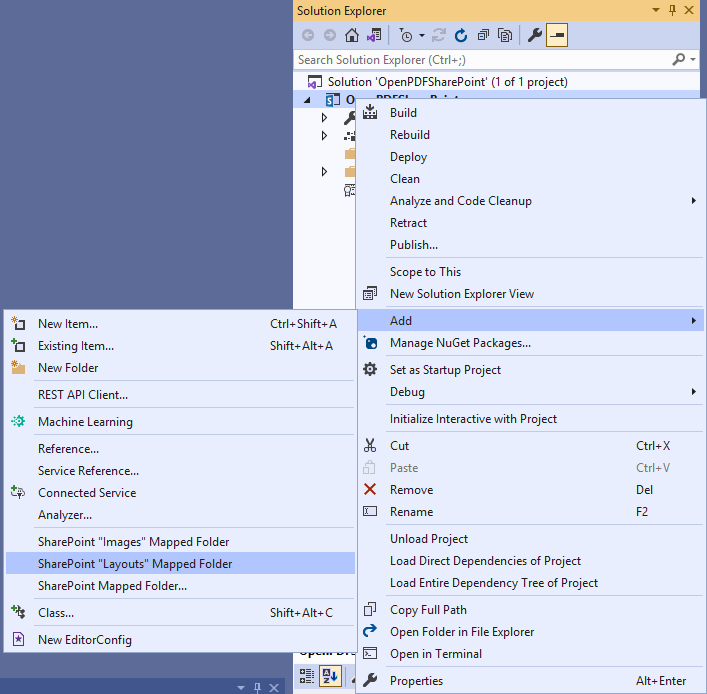Expand the References tree node

[324, 135]
